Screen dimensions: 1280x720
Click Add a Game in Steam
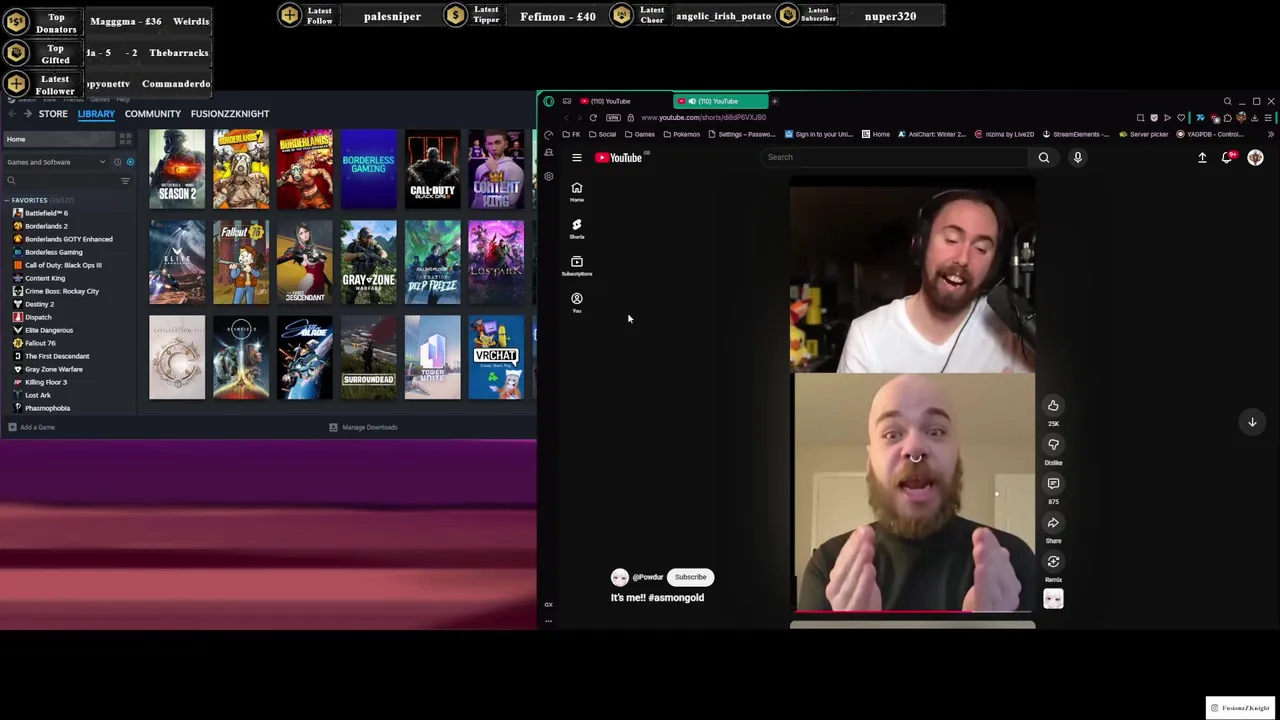pos(31,428)
